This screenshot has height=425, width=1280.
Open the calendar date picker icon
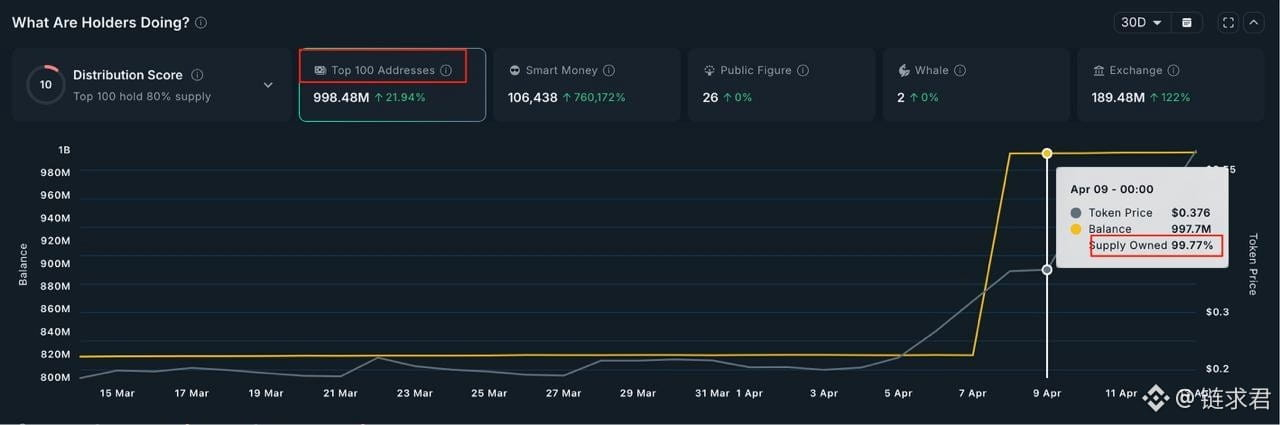[x=1187, y=22]
